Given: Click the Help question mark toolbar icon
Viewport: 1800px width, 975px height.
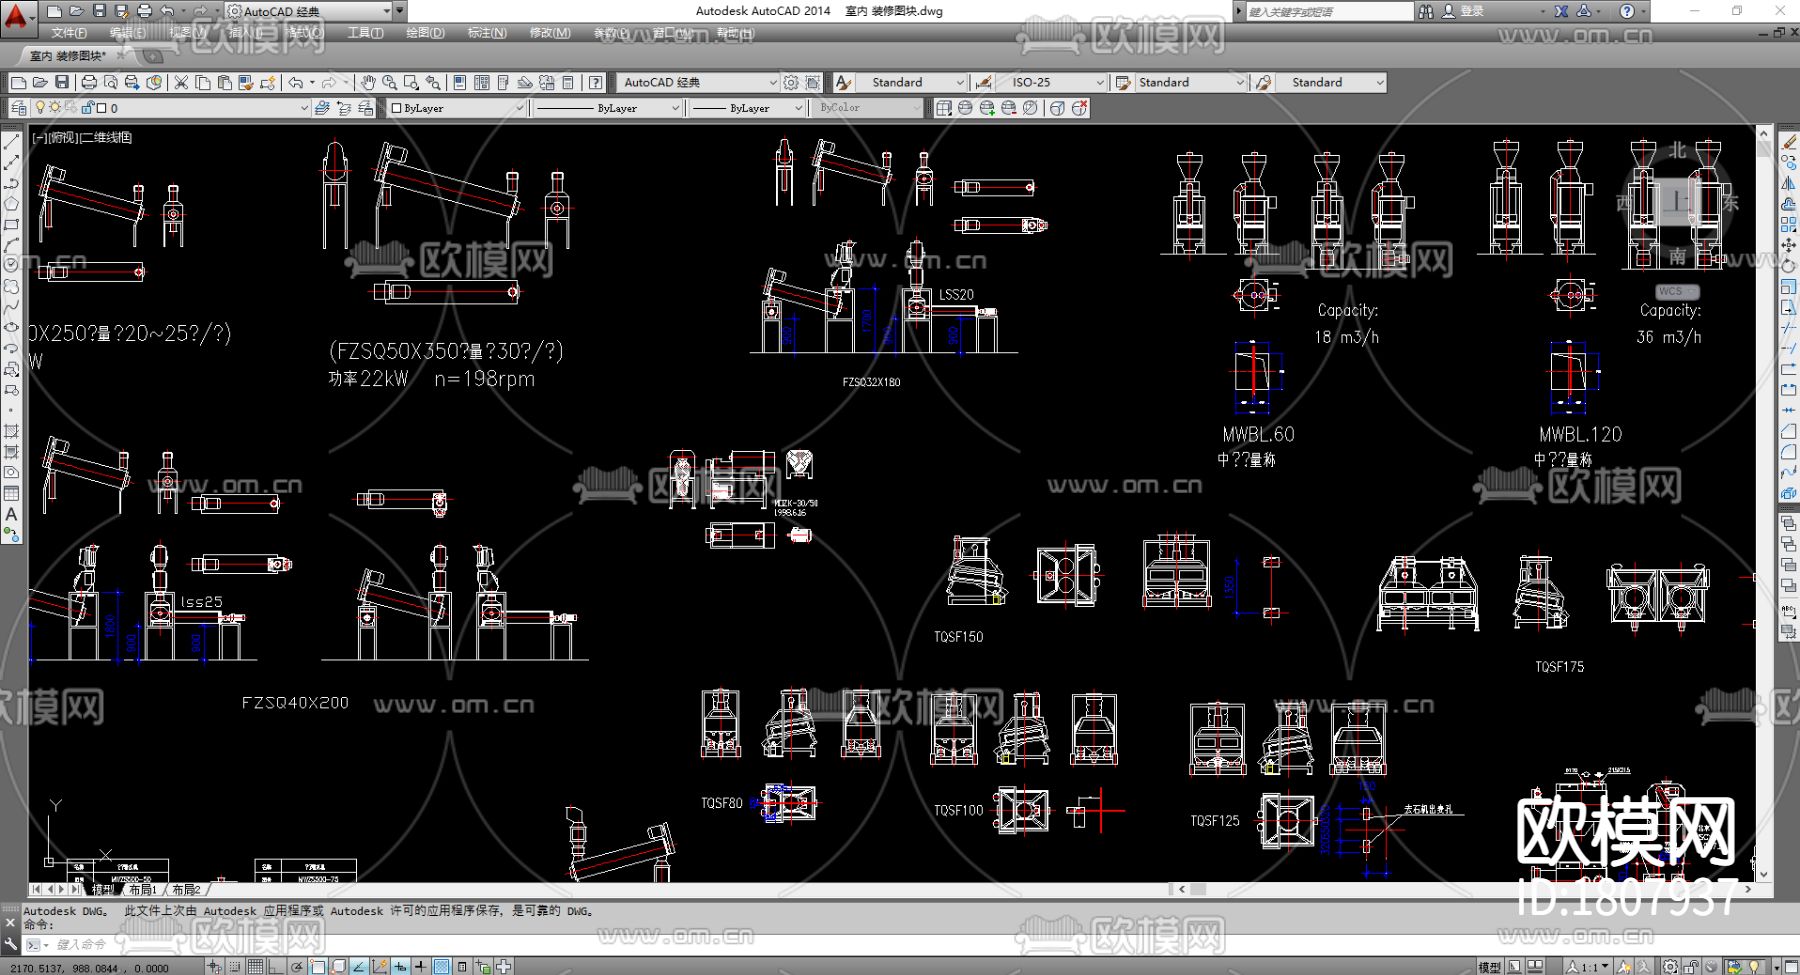Looking at the screenshot, I should [596, 83].
